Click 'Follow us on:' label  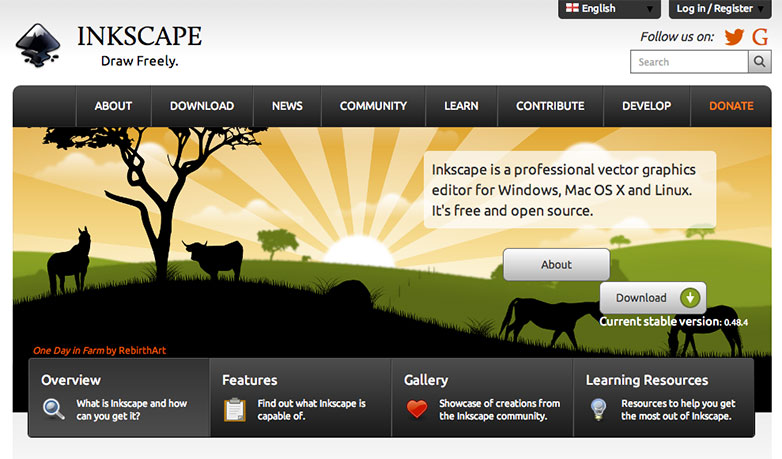(677, 37)
